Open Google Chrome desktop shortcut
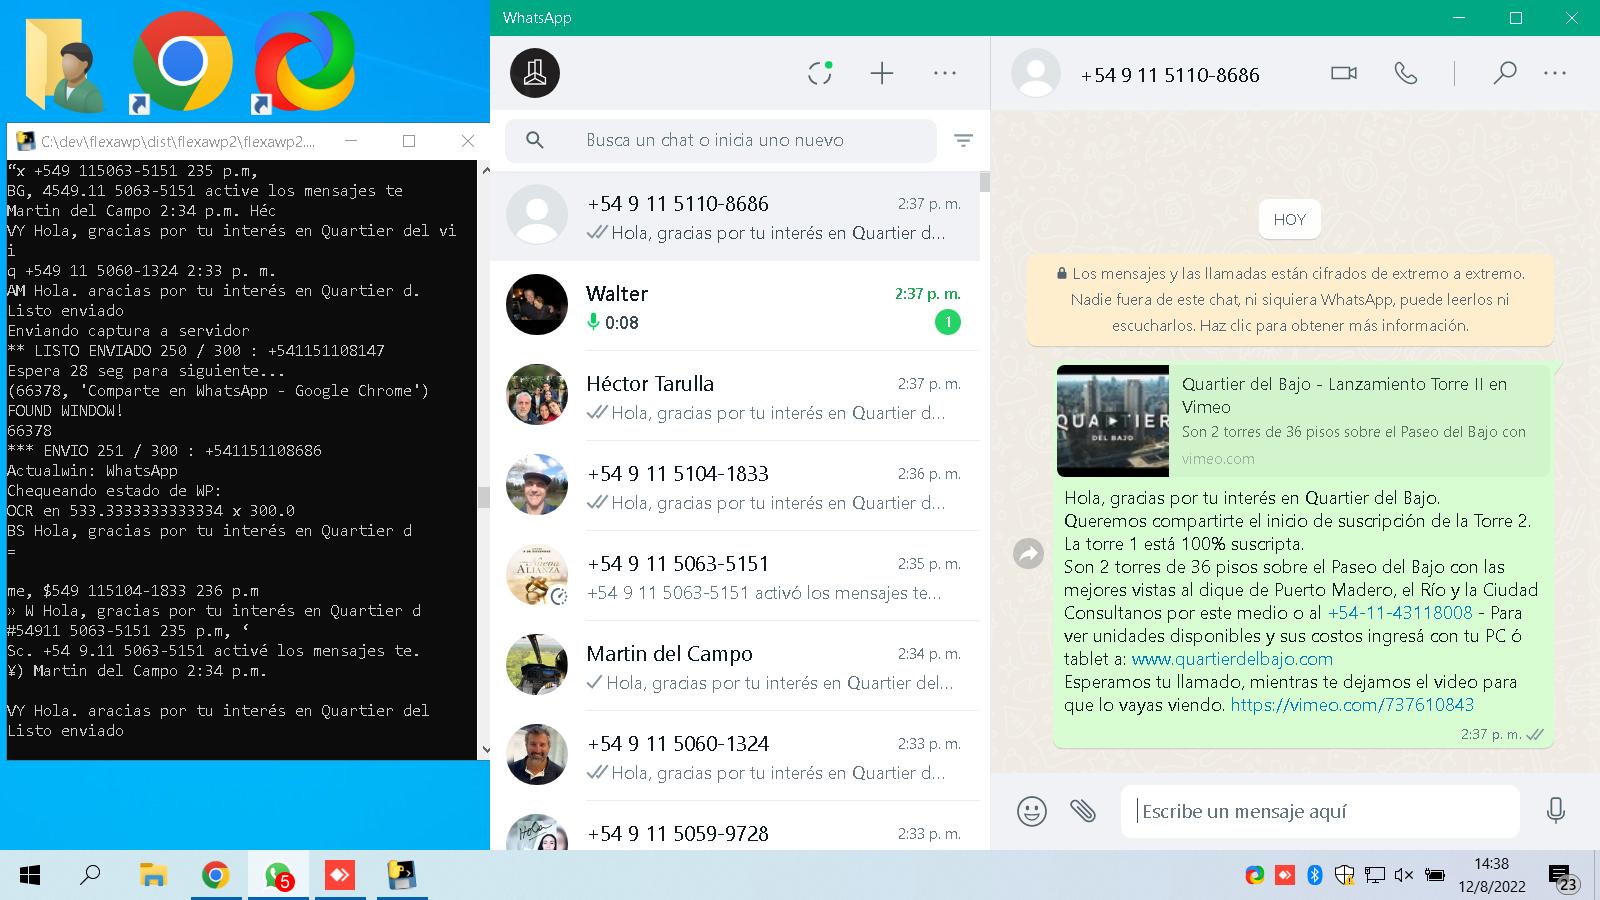This screenshot has height=900, width=1600. pos(182,63)
